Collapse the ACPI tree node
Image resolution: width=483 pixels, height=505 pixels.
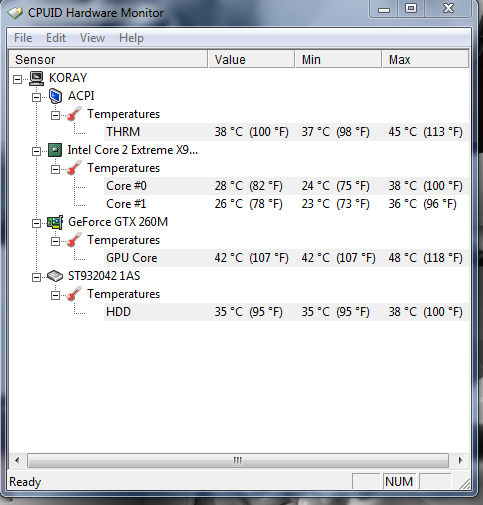(36, 97)
